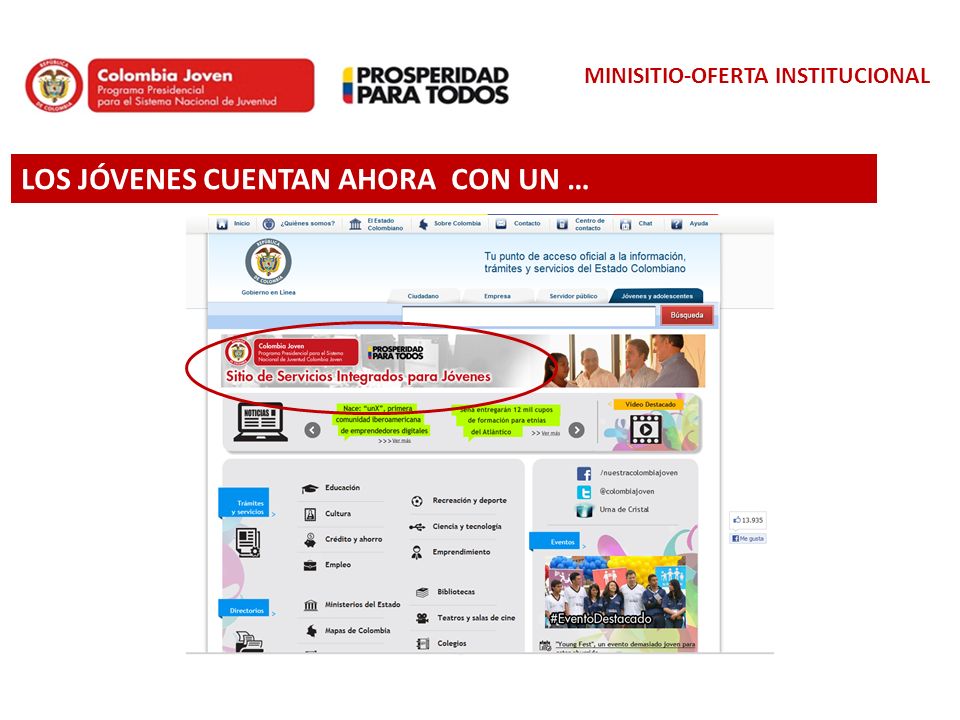The height and width of the screenshot is (720, 960).
Task: Switch to the Servidor público tab
Action: tap(573, 296)
